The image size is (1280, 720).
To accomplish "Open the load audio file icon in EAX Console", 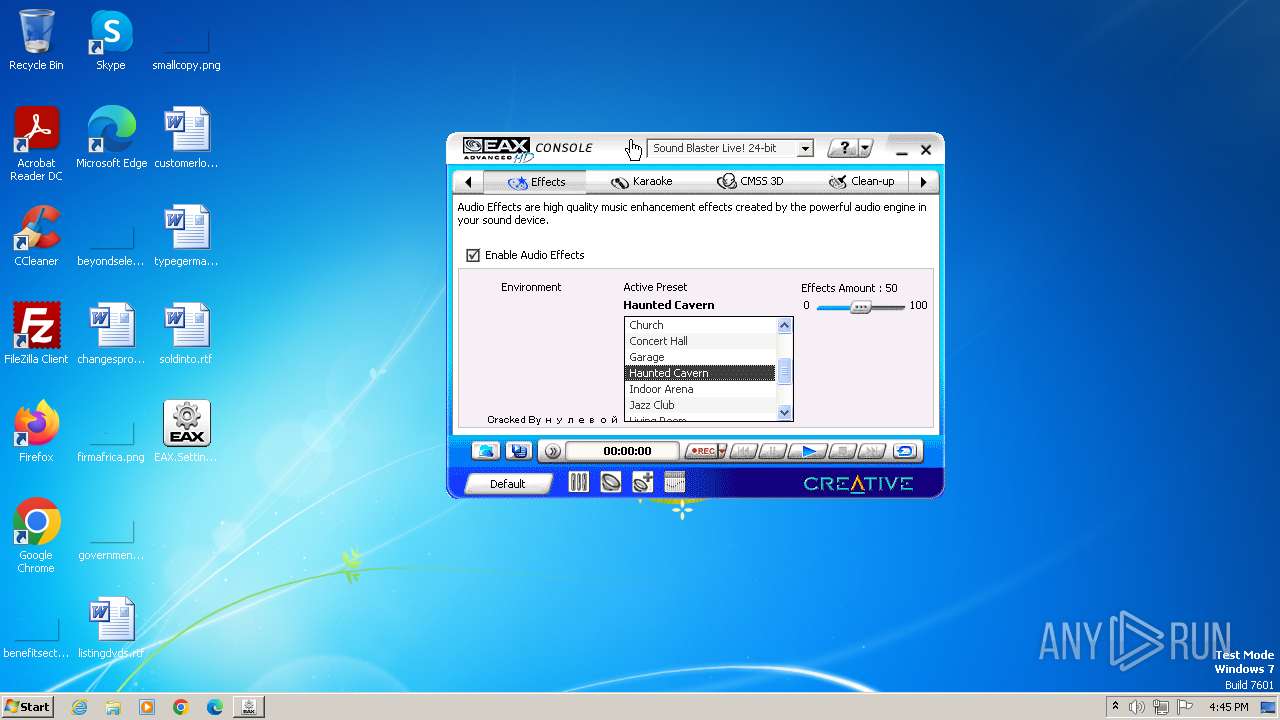I will click(x=486, y=451).
